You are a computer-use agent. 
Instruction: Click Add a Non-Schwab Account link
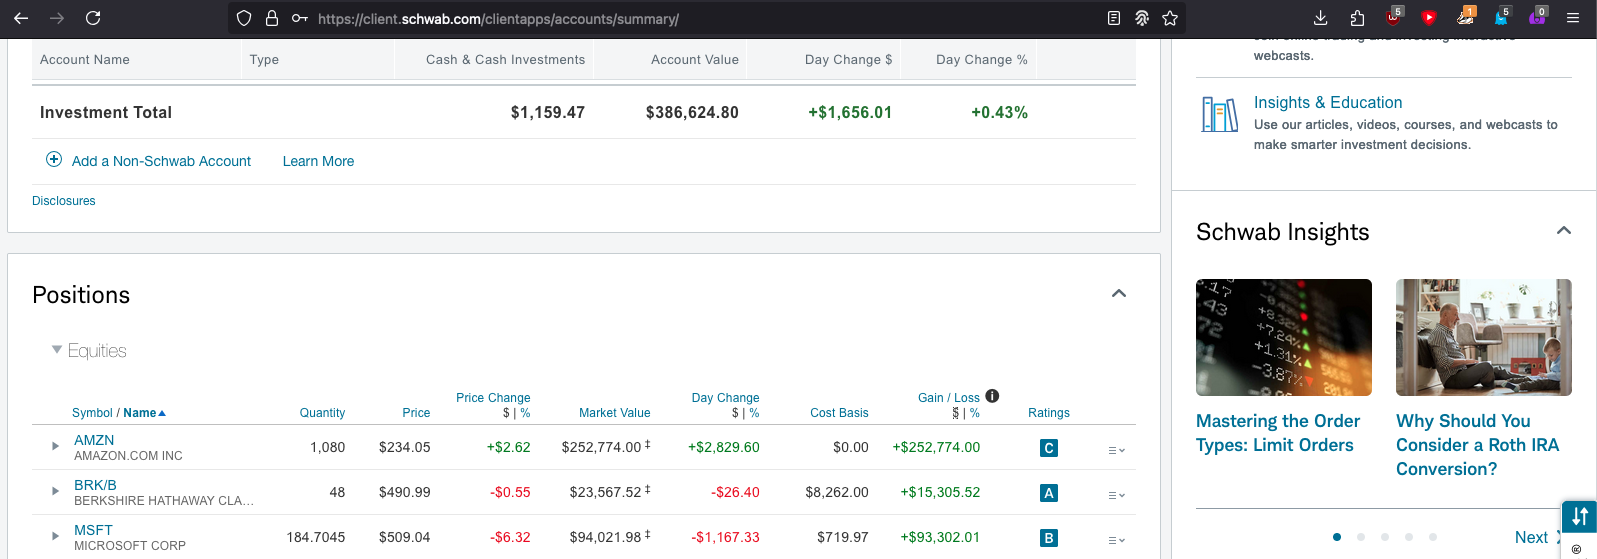point(161,161)
